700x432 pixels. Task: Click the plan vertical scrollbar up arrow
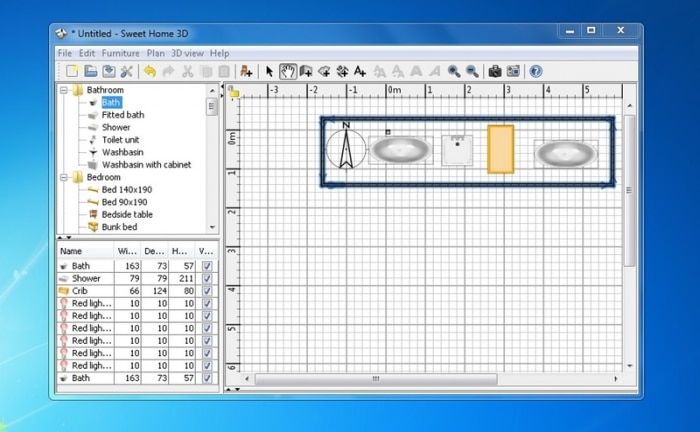(629, 106)
